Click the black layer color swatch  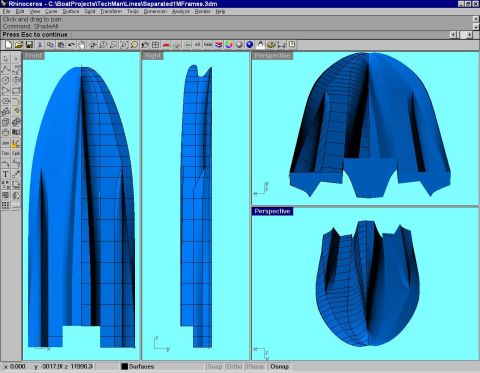coord(125,367)
